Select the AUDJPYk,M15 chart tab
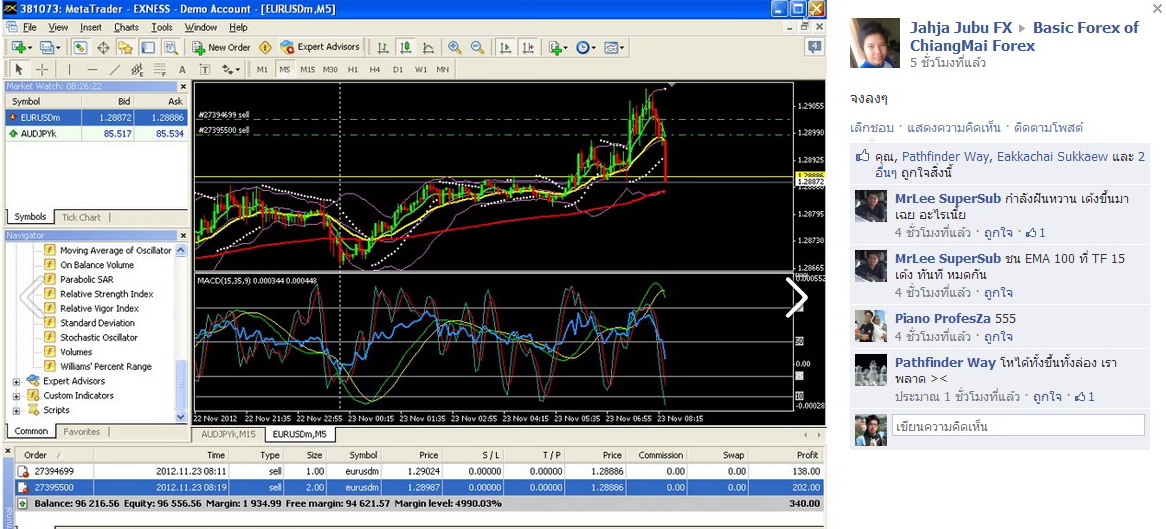1166x529 pixels. [228, 434]
